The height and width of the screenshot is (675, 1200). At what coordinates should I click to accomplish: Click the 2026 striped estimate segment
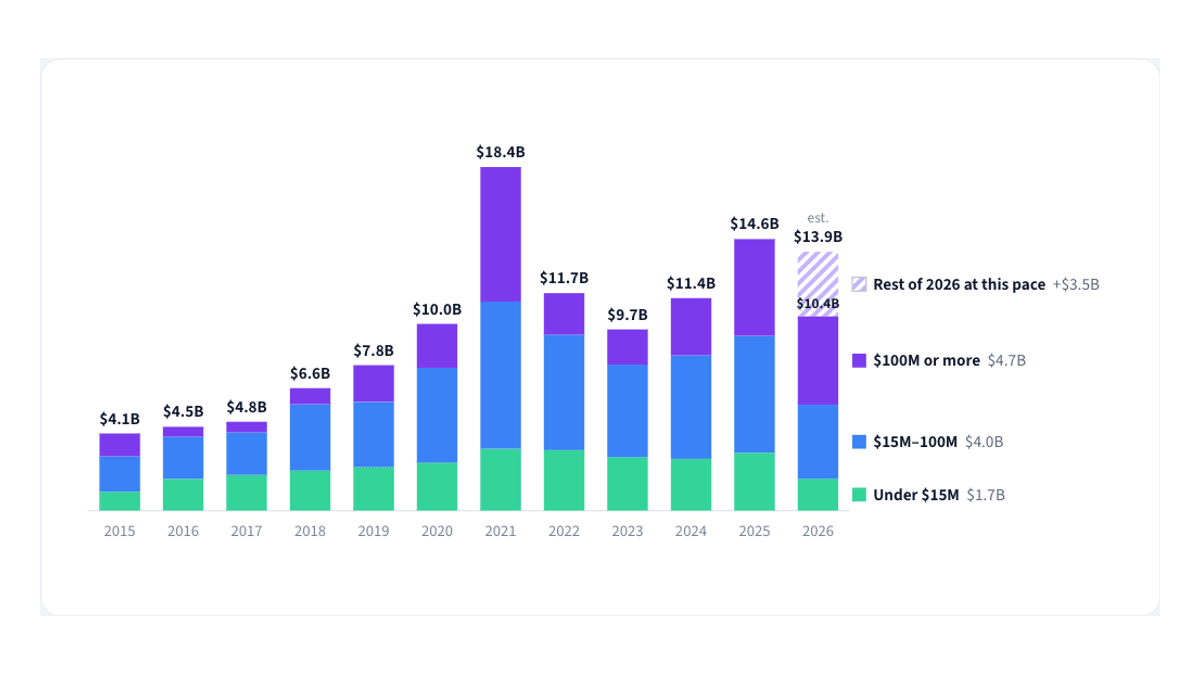(x=818, y=284)
